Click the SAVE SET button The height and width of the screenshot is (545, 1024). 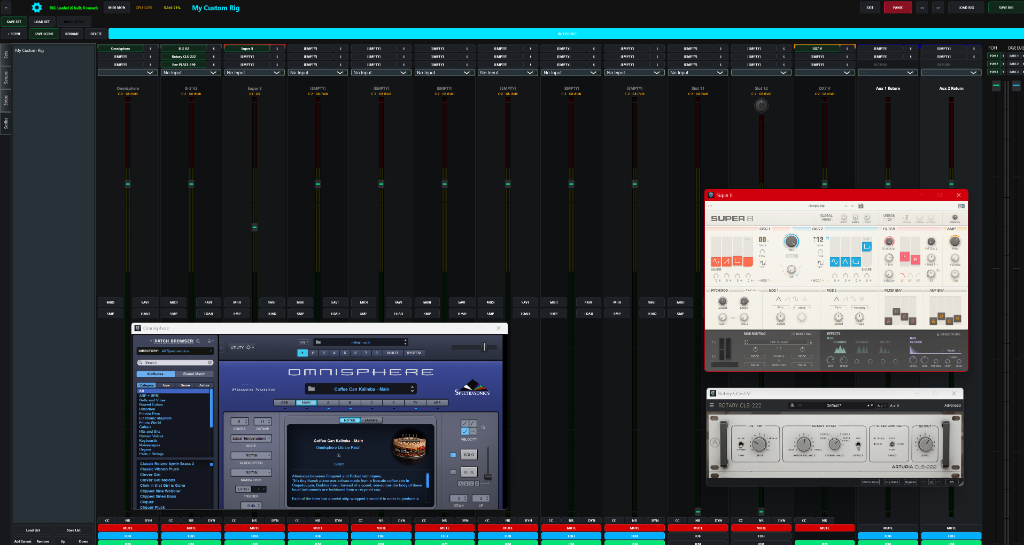click(x=14, y=22)
